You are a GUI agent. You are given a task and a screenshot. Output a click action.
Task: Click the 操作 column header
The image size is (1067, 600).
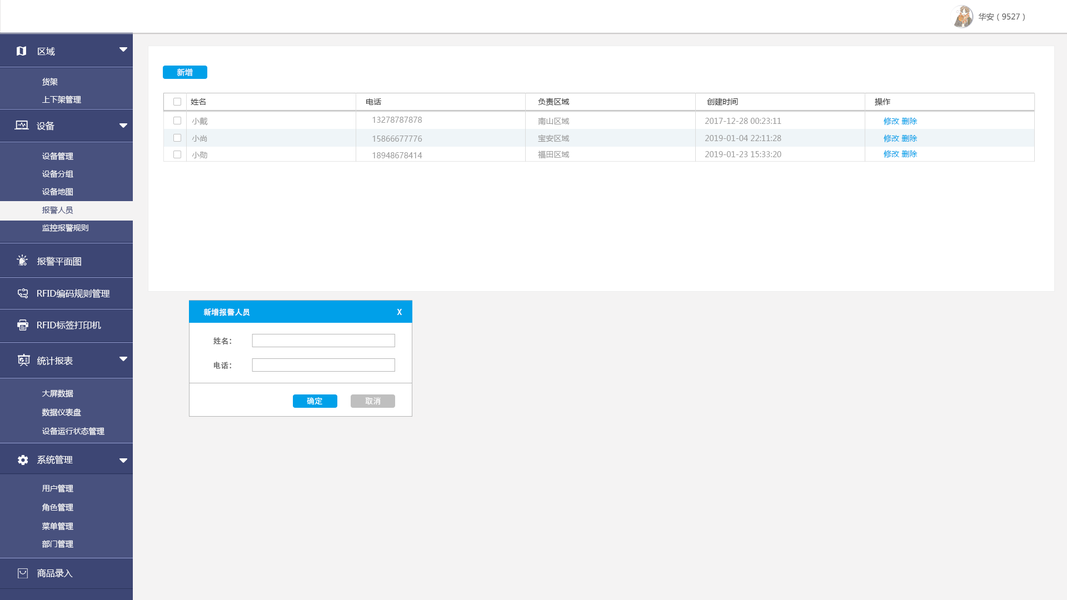point(883,102)
